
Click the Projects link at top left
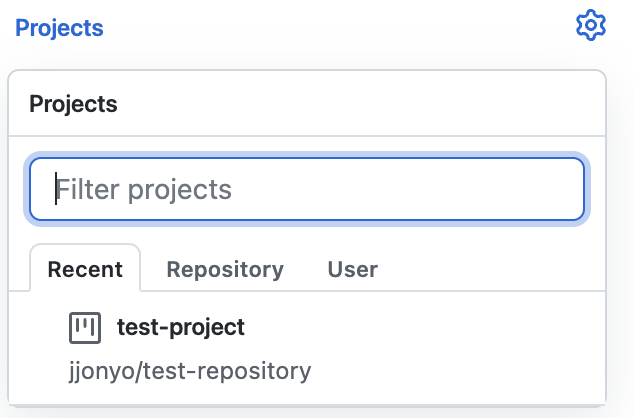59,28
